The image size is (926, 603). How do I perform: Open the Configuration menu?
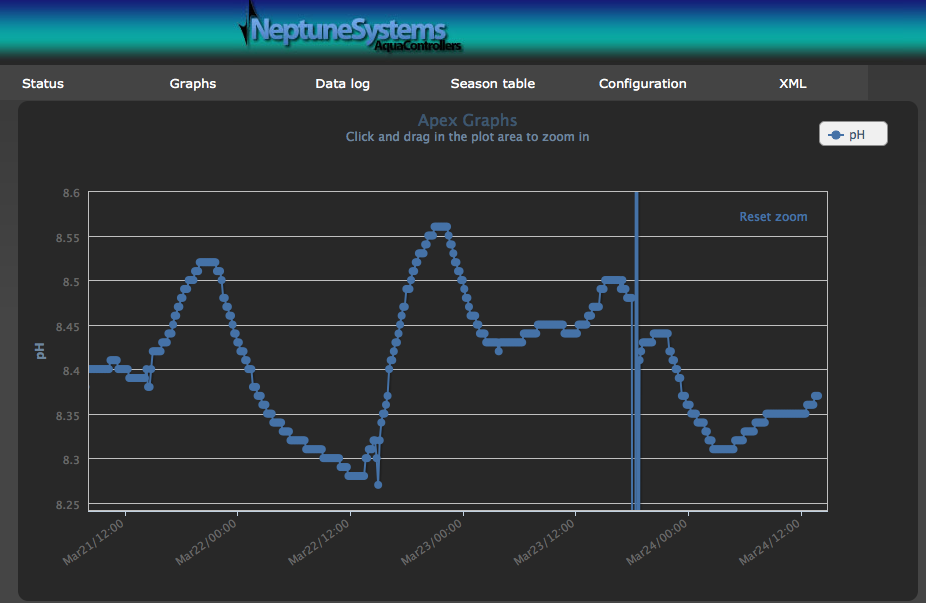pyautogui.click(x=642, y=84)
